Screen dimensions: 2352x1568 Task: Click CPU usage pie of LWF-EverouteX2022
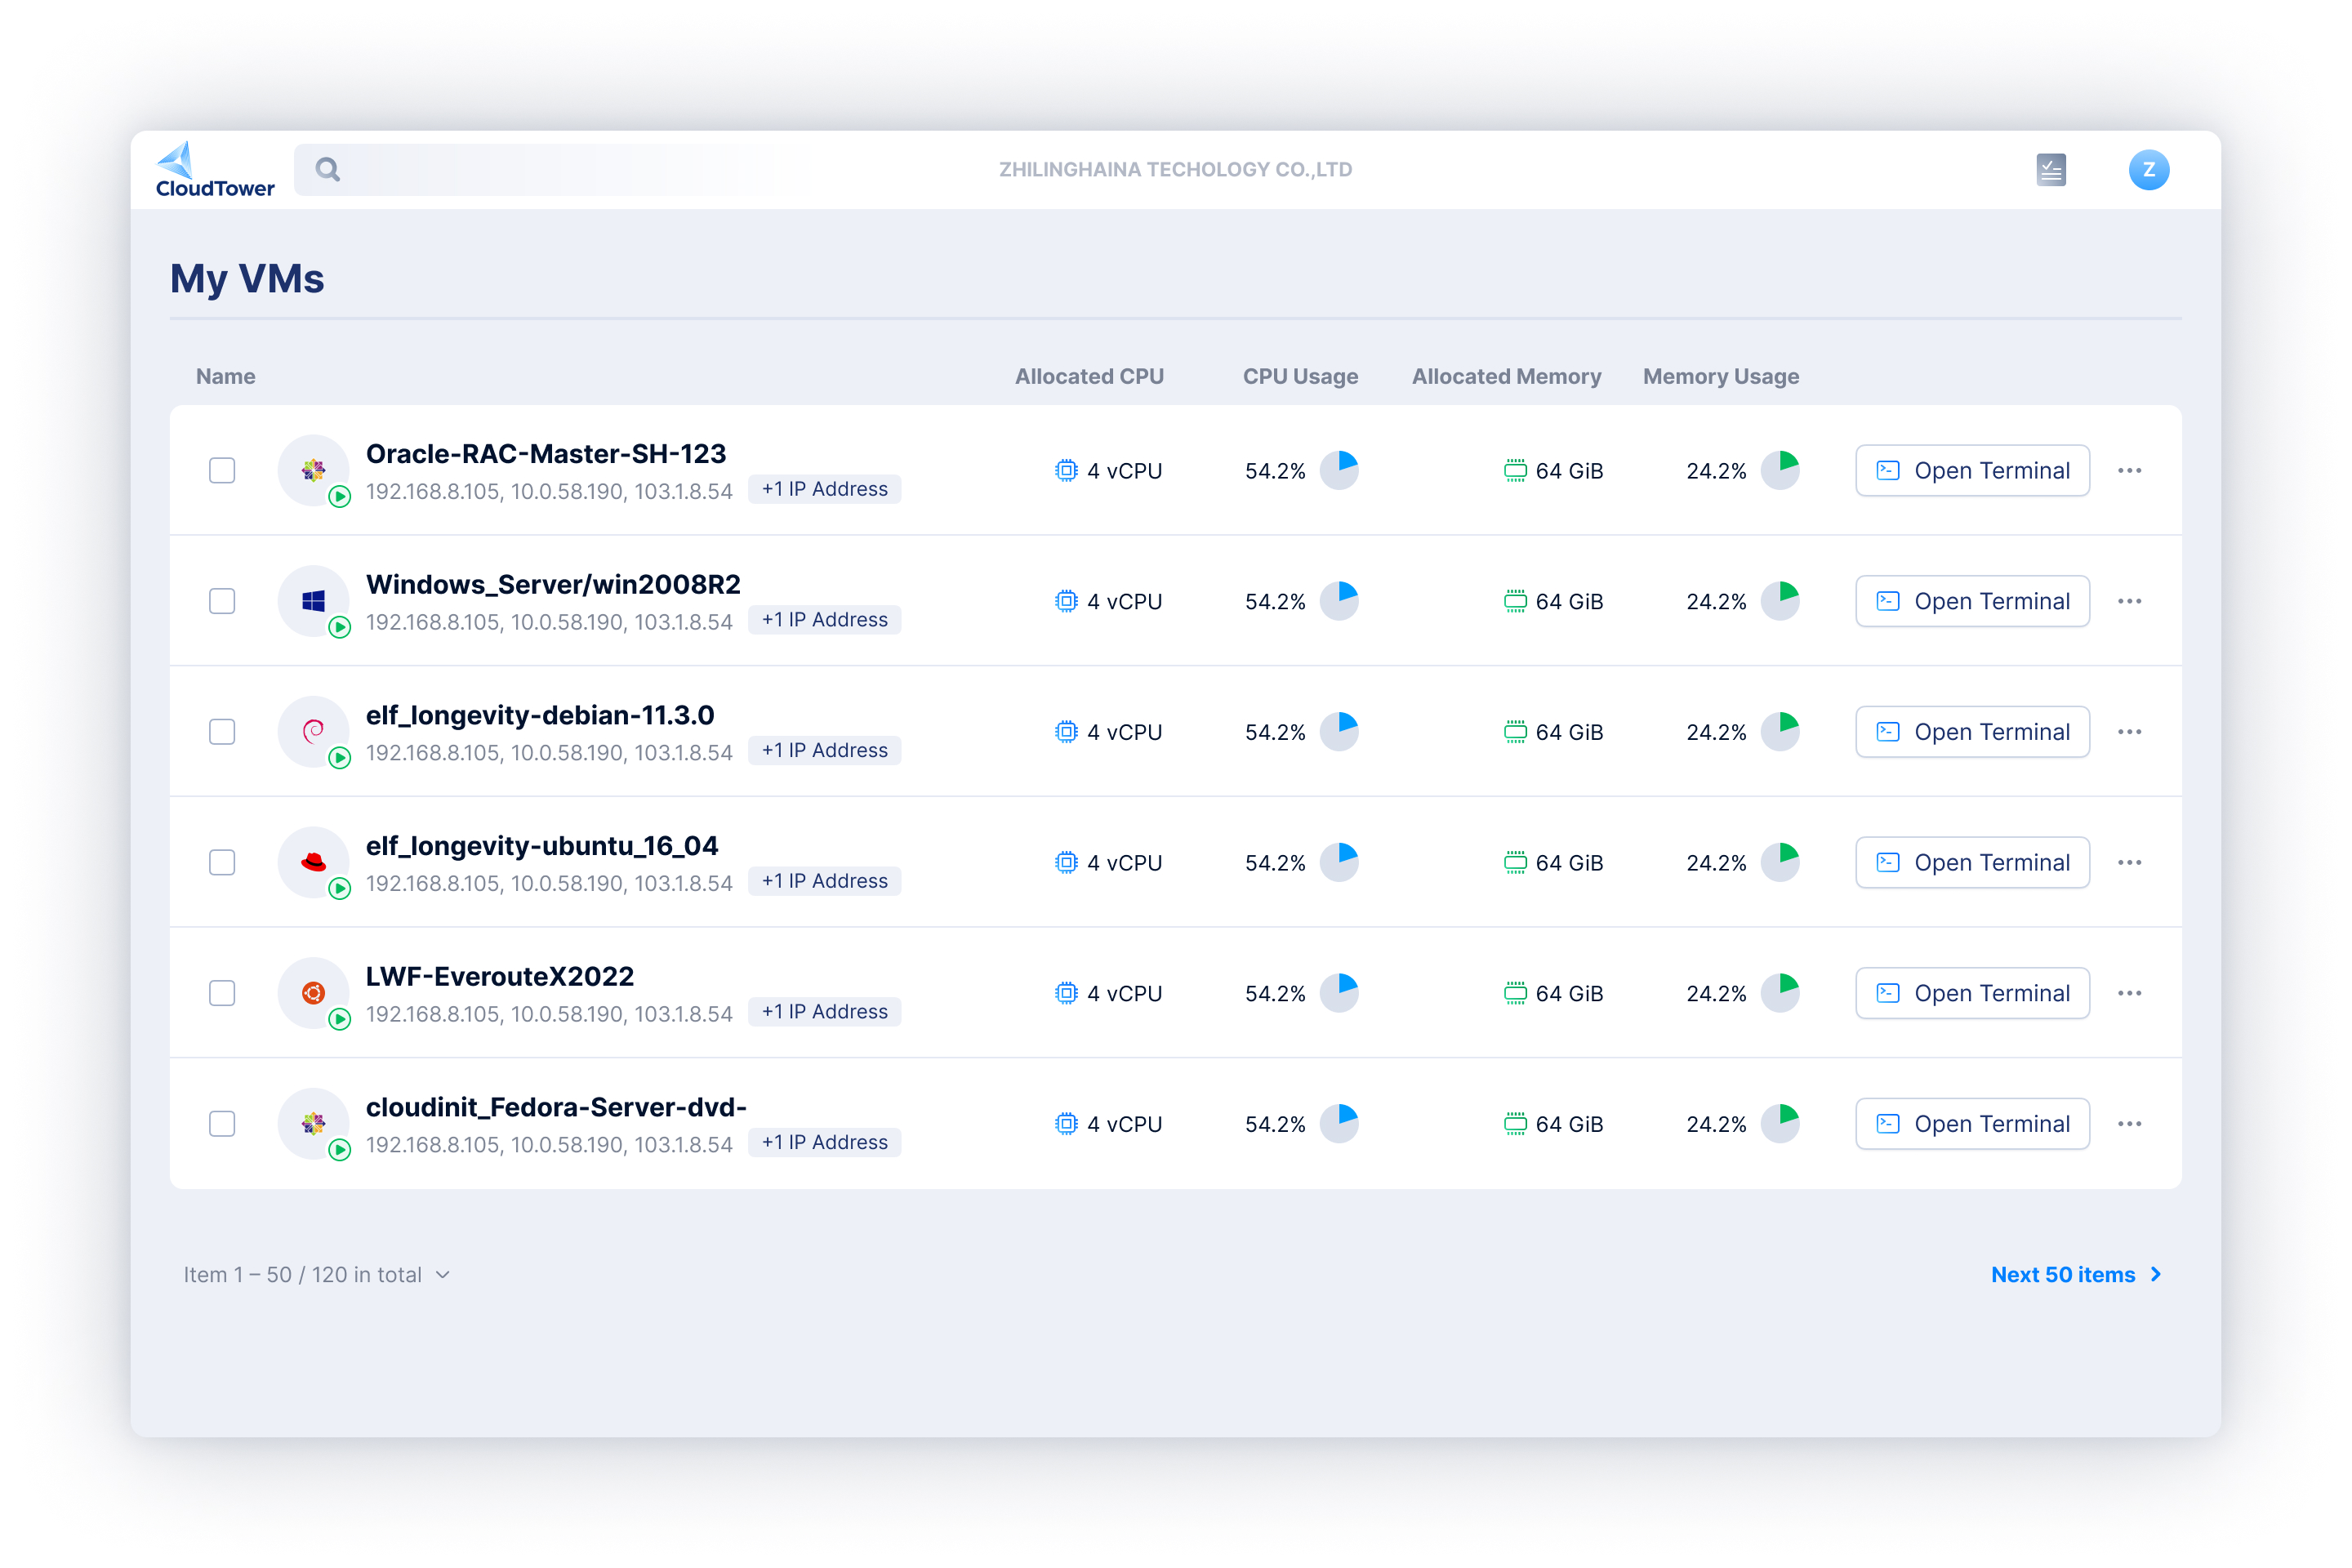pyautogui.click(x=1339, y=993)
